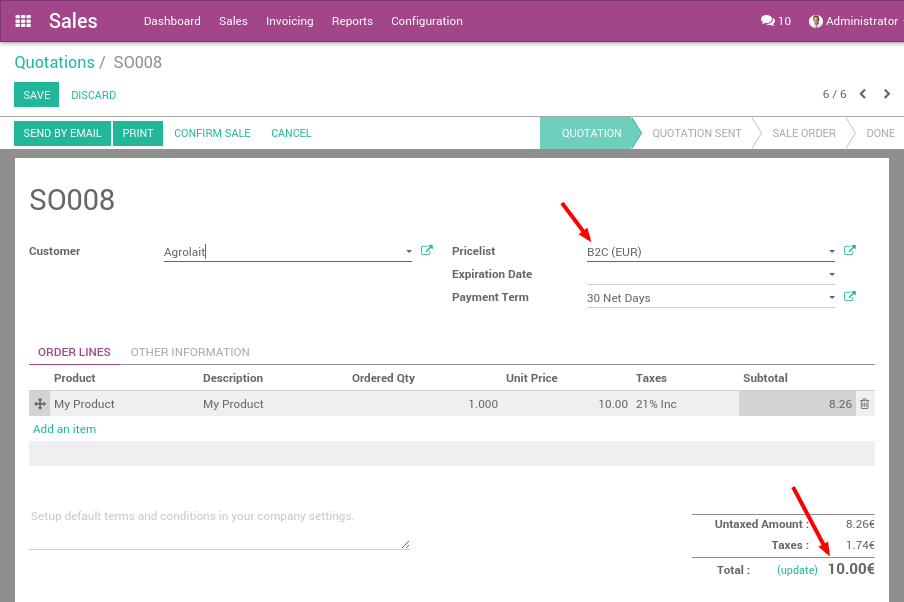
Task: Open B2C pricelist via external link icon
Action: coord(849,250)
